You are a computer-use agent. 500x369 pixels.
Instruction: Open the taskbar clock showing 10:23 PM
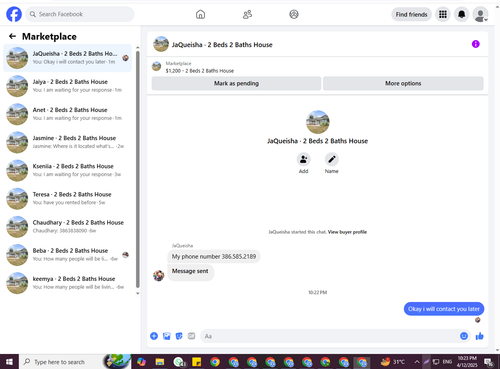click(467, 362)
